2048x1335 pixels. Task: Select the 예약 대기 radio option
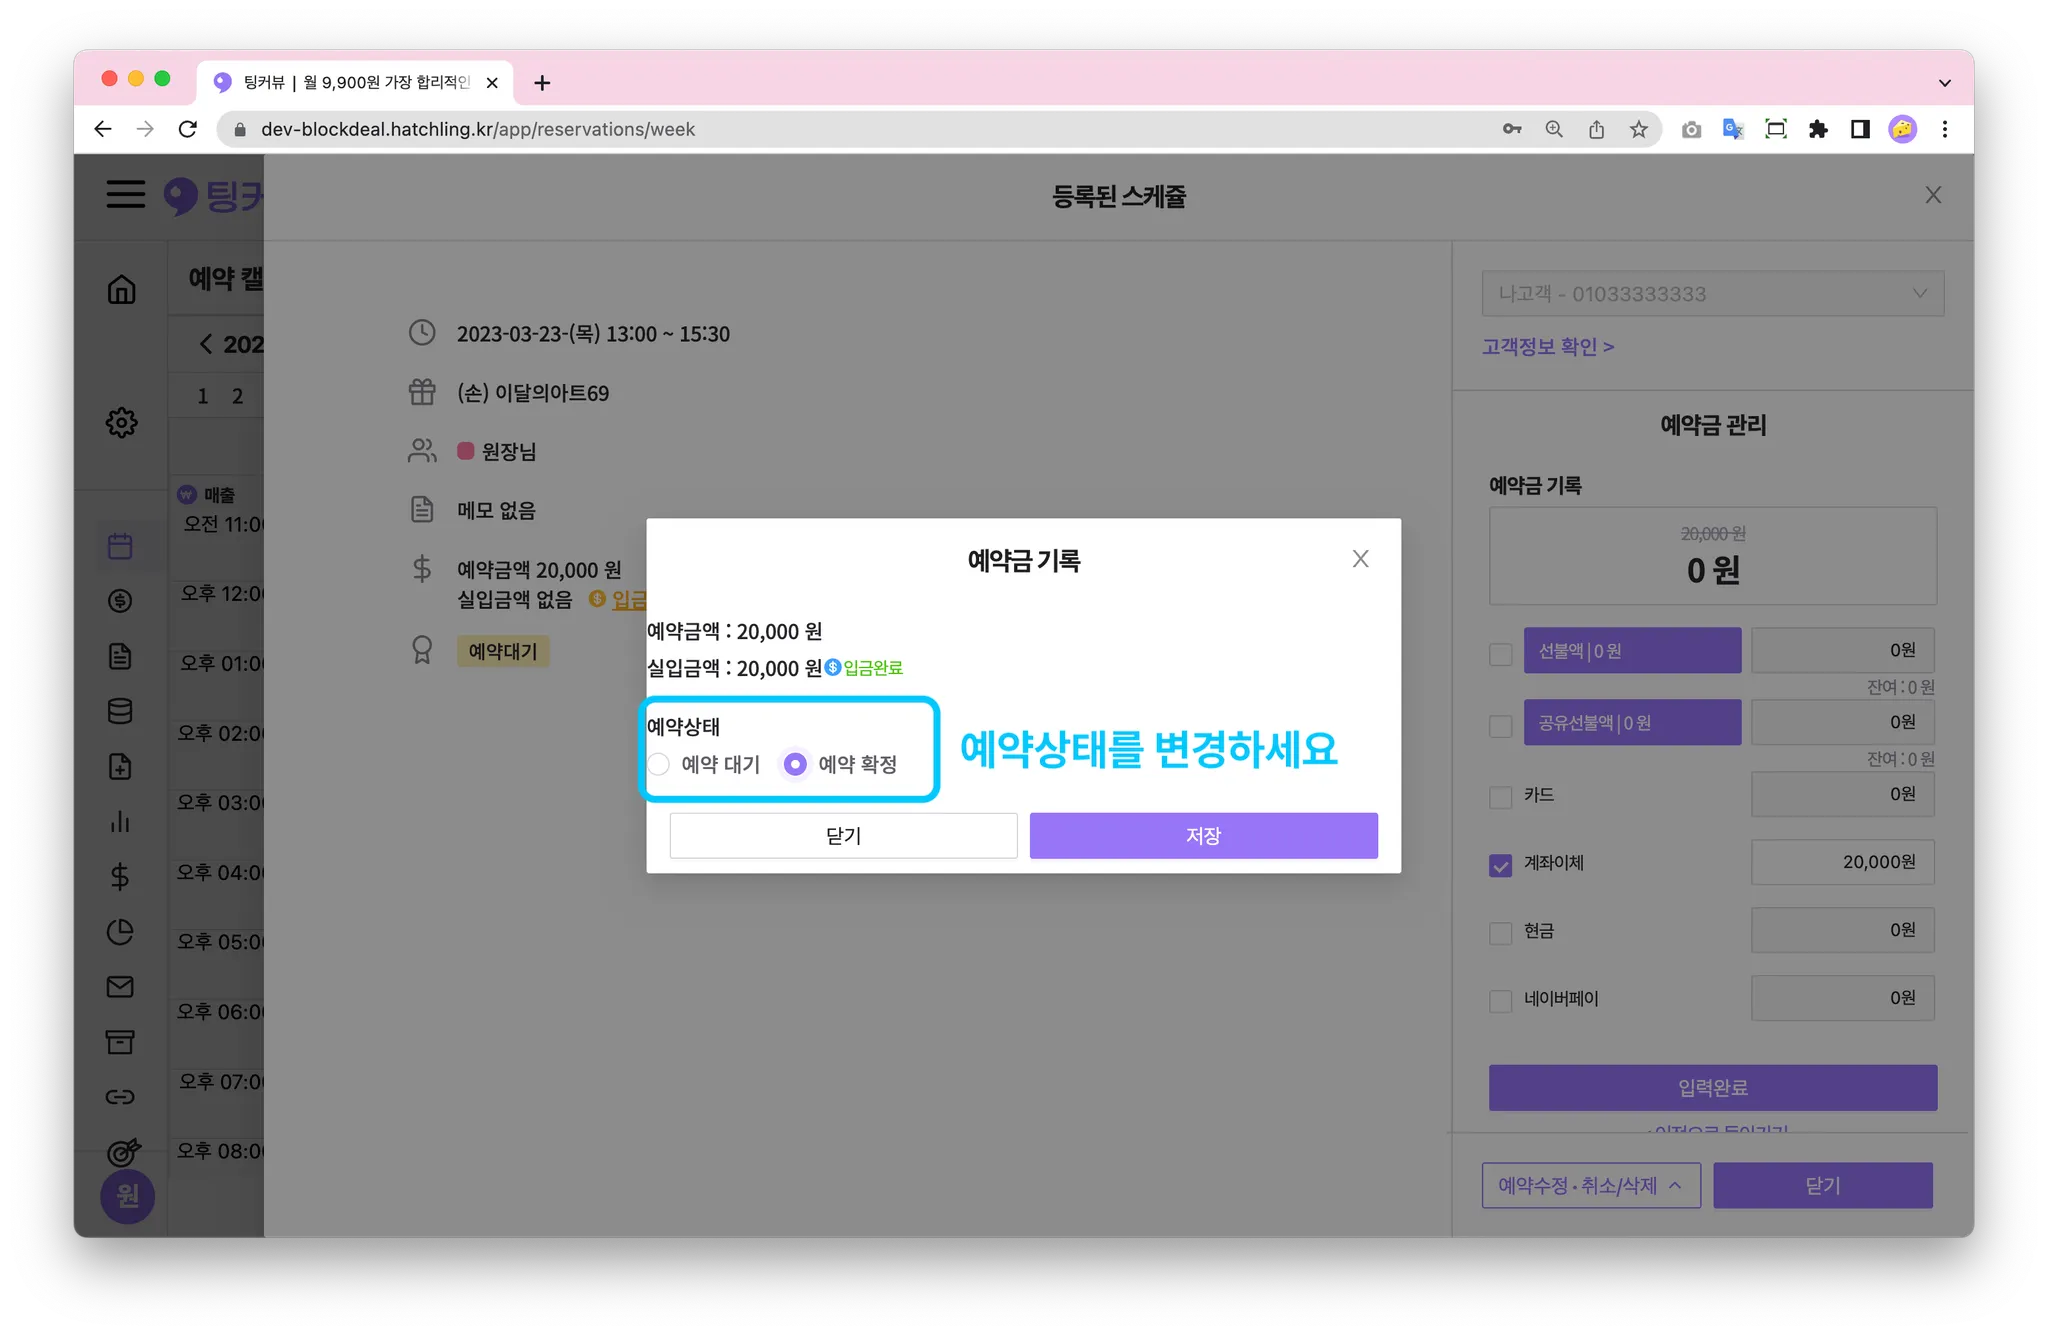[x=659, y=764]
